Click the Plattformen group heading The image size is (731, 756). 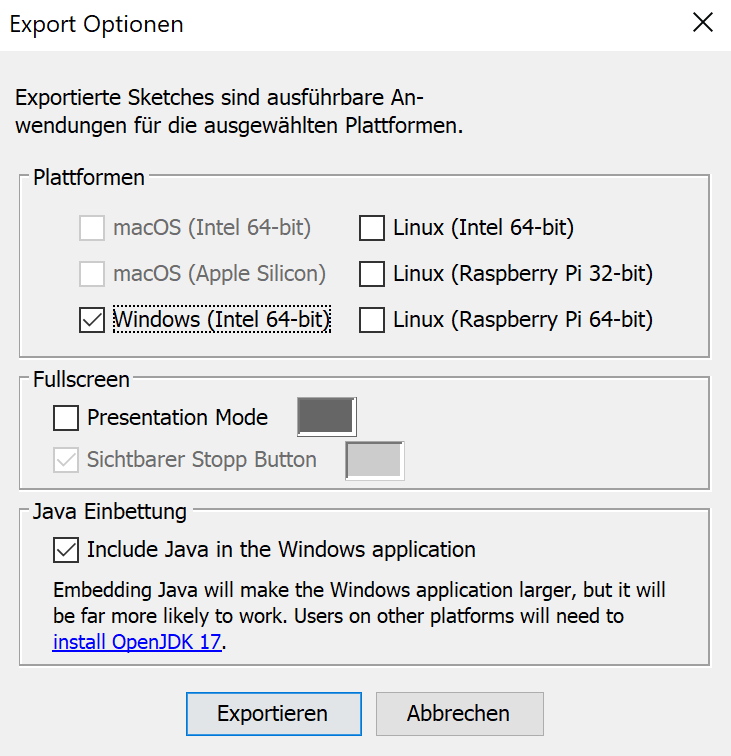tap(89, 178)
